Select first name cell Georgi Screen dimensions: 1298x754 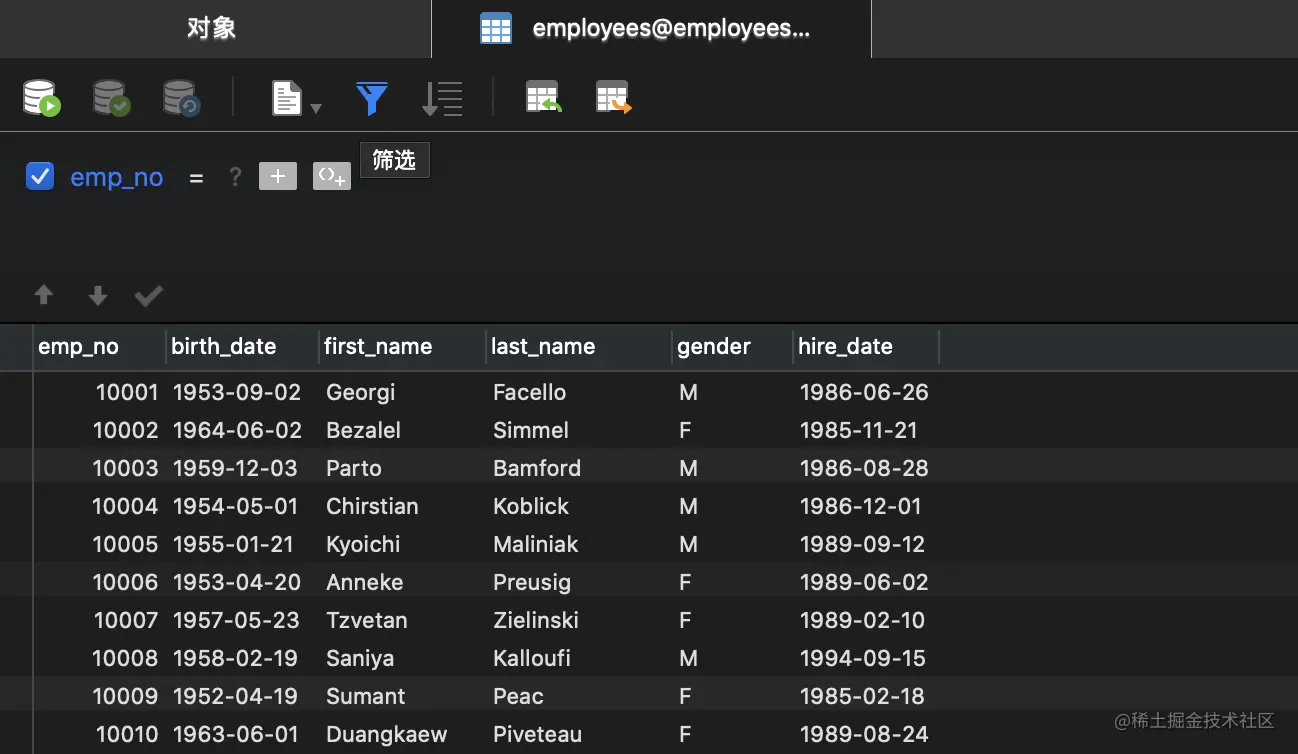tap(360, 392)
